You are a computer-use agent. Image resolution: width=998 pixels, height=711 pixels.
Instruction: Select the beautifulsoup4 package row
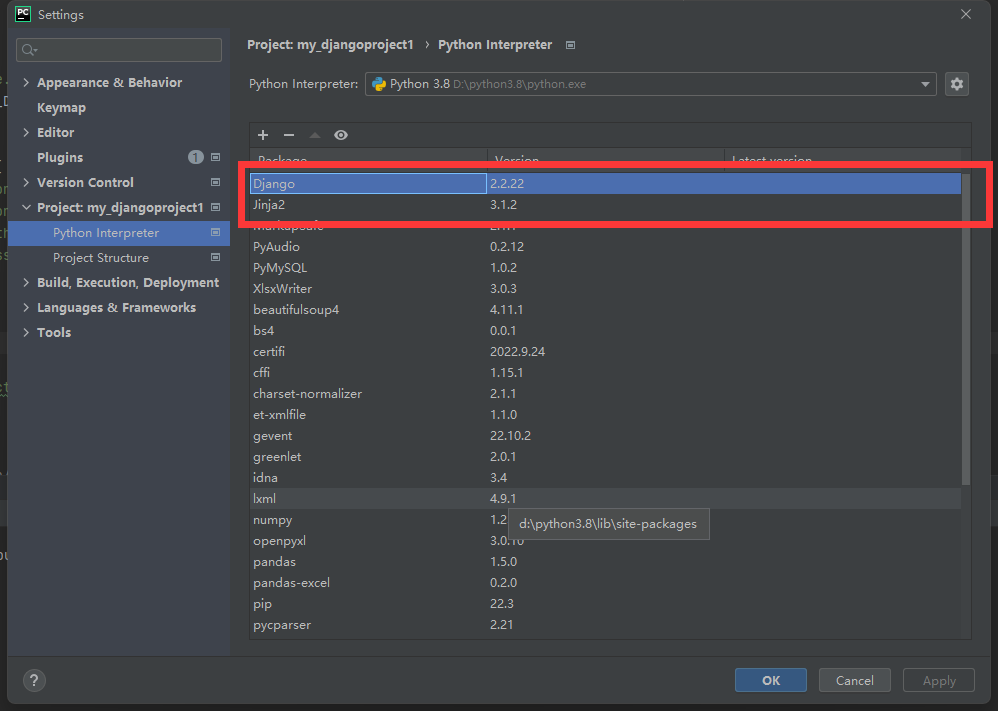[x=605, y=309]
